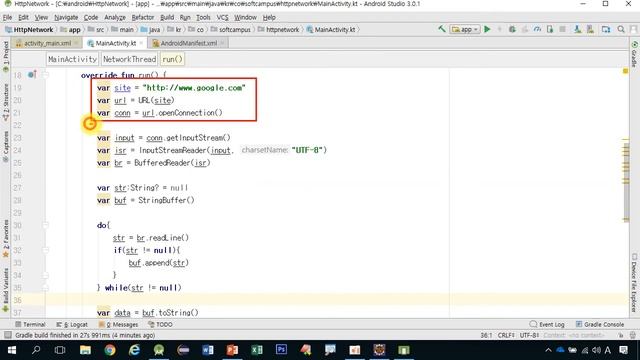Open the Android Profiler gauge icon
The height and width of the screenshot is (360, 640).
pos(537,29)
